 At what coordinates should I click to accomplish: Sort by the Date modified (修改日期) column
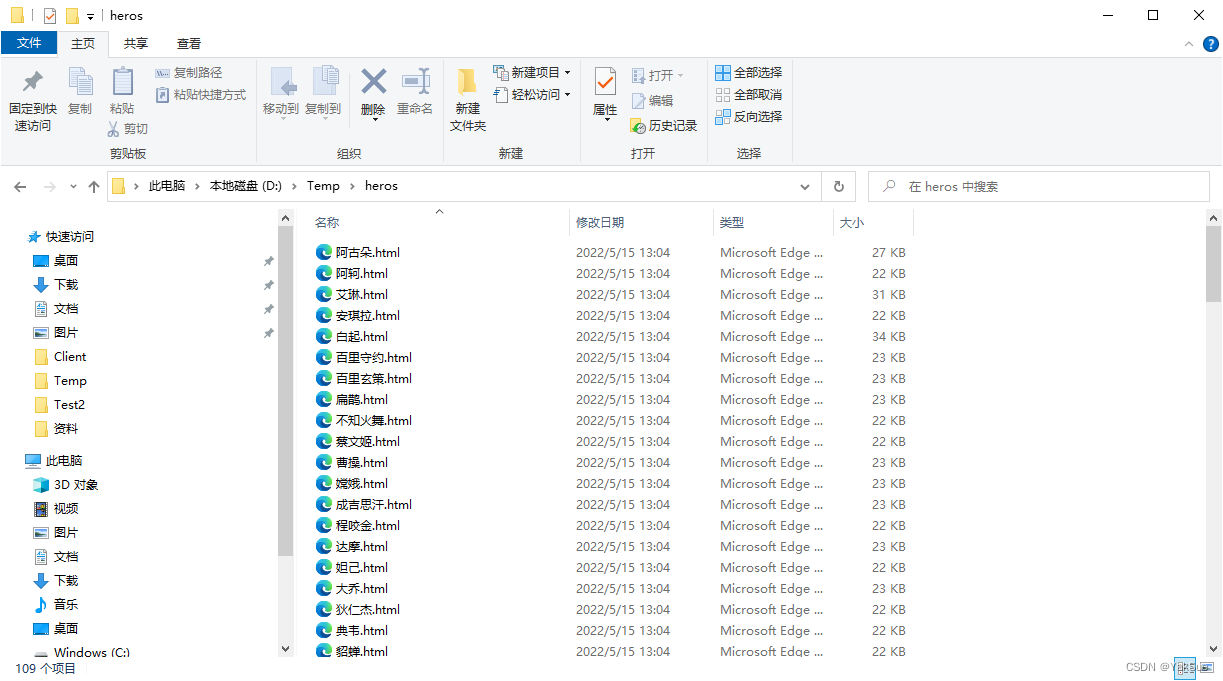(600, 223)
